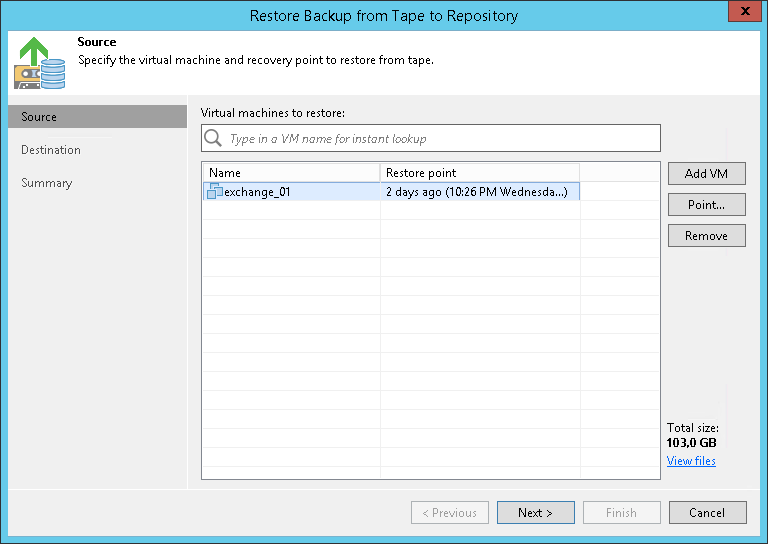Focus the VM name lookup field
This screenshot has height=544, width=768.
(440, 138)
